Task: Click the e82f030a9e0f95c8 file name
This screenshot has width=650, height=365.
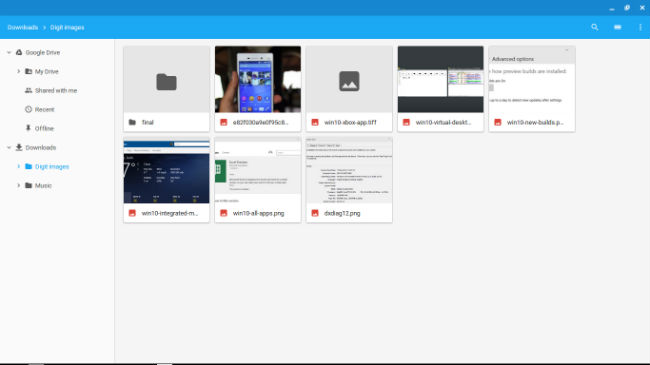Action: 260,122
